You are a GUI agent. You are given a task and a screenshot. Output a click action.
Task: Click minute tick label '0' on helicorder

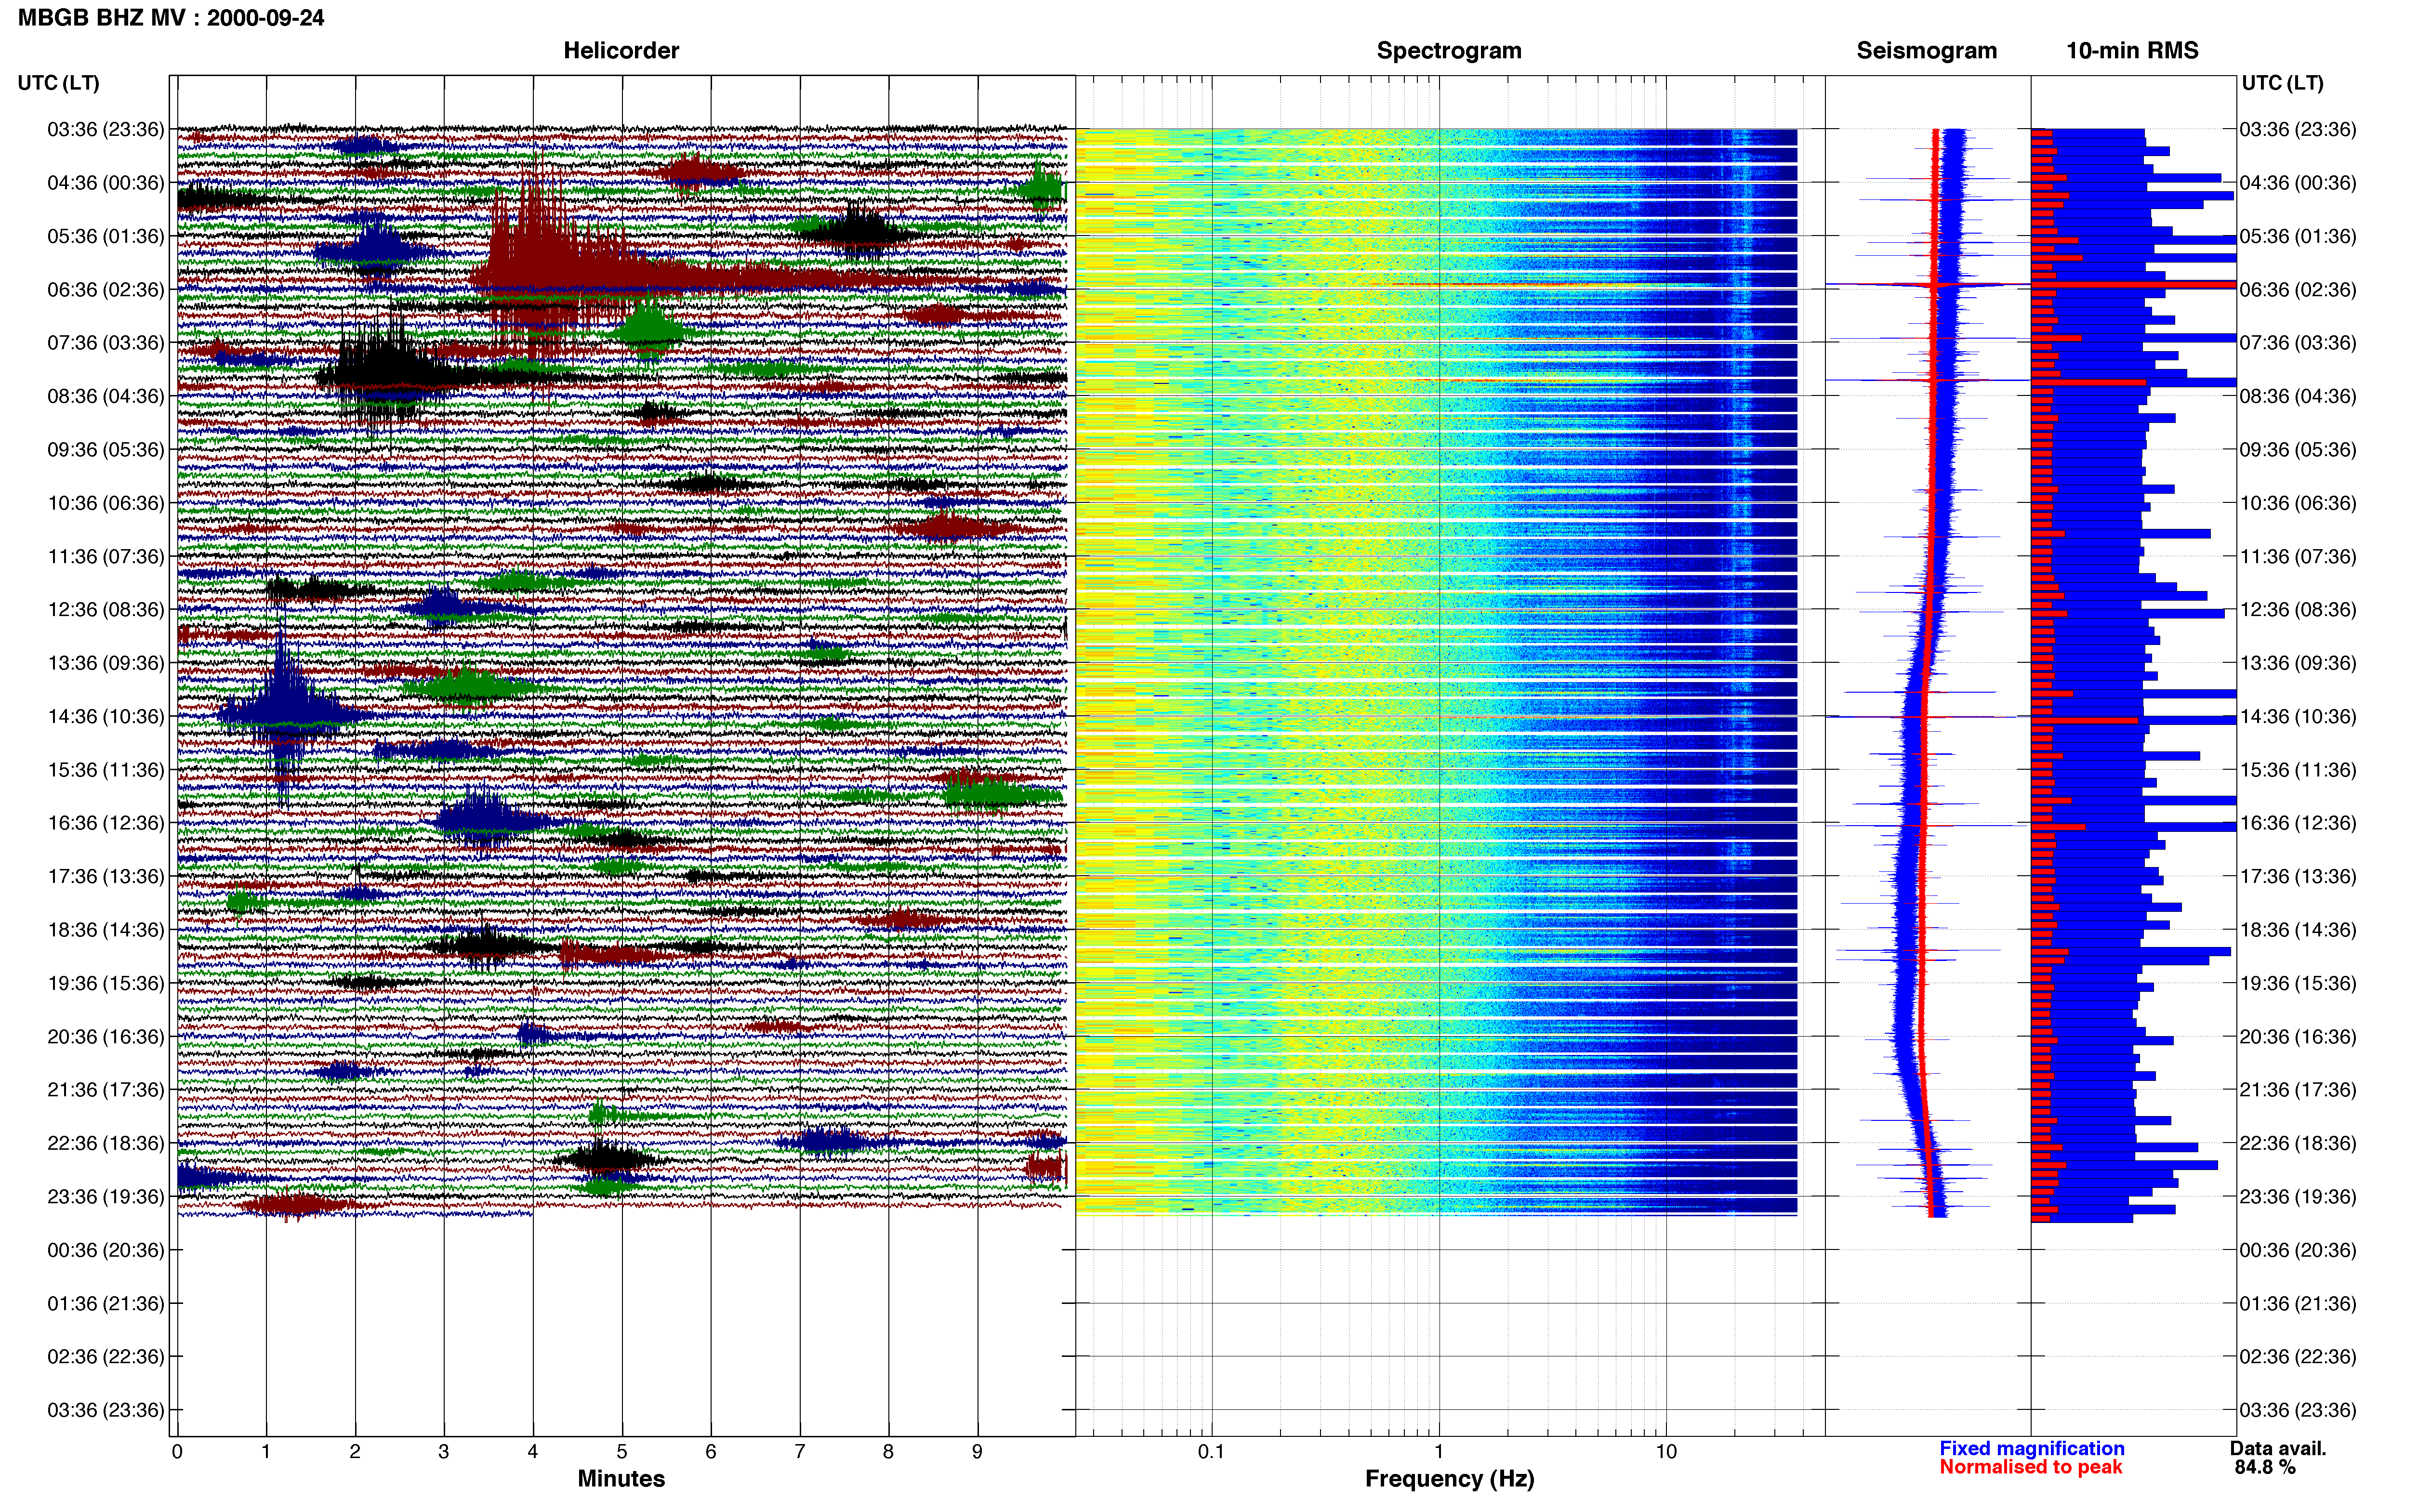tap(177, 1452)
